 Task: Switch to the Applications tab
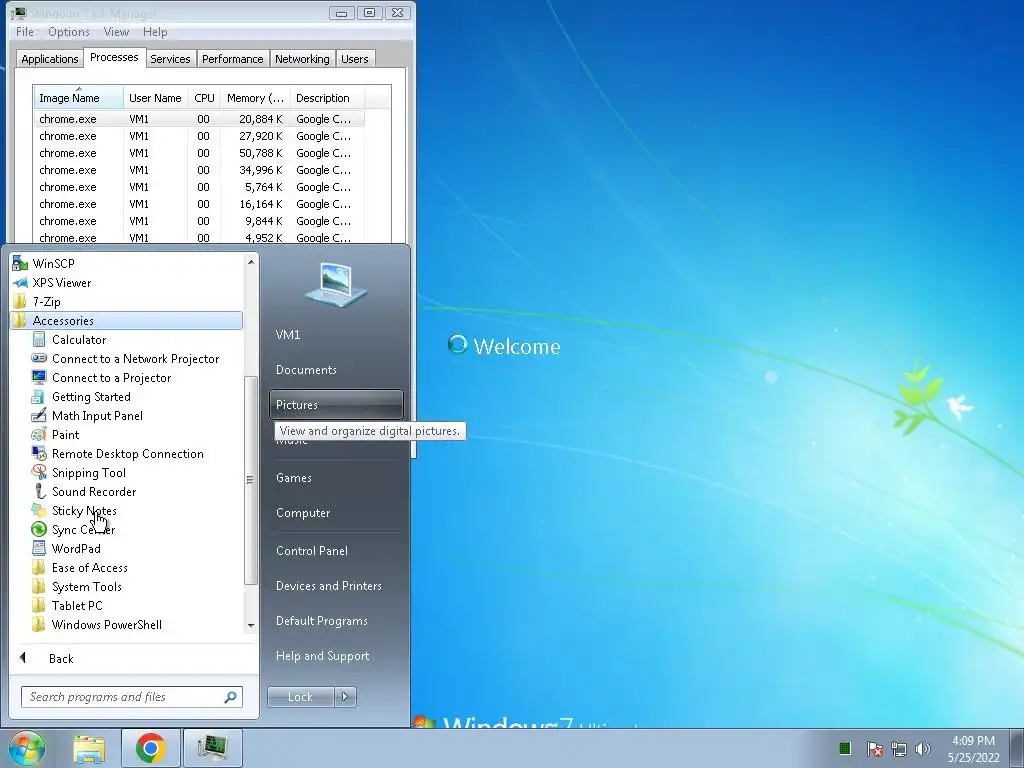pyautogui.click(x=50, y=59)
